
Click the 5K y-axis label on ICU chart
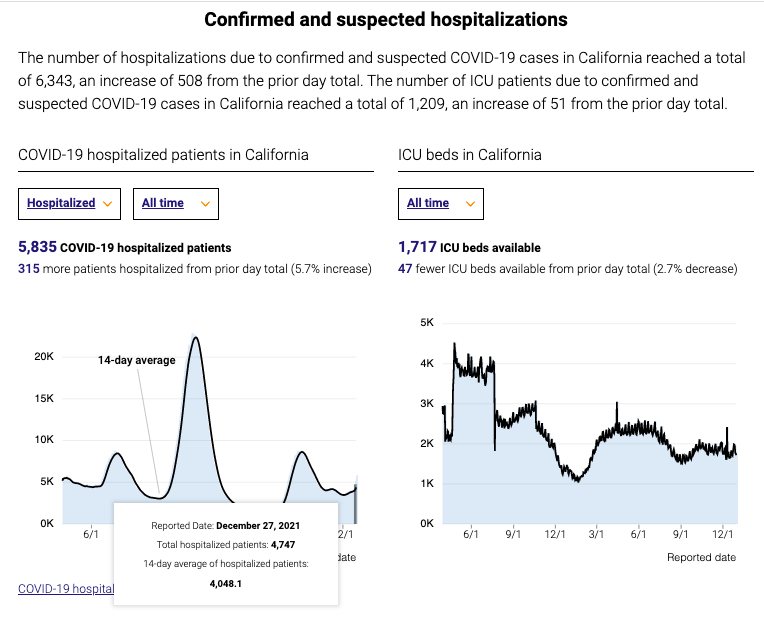pyautogui.click(x=426, y=323)
